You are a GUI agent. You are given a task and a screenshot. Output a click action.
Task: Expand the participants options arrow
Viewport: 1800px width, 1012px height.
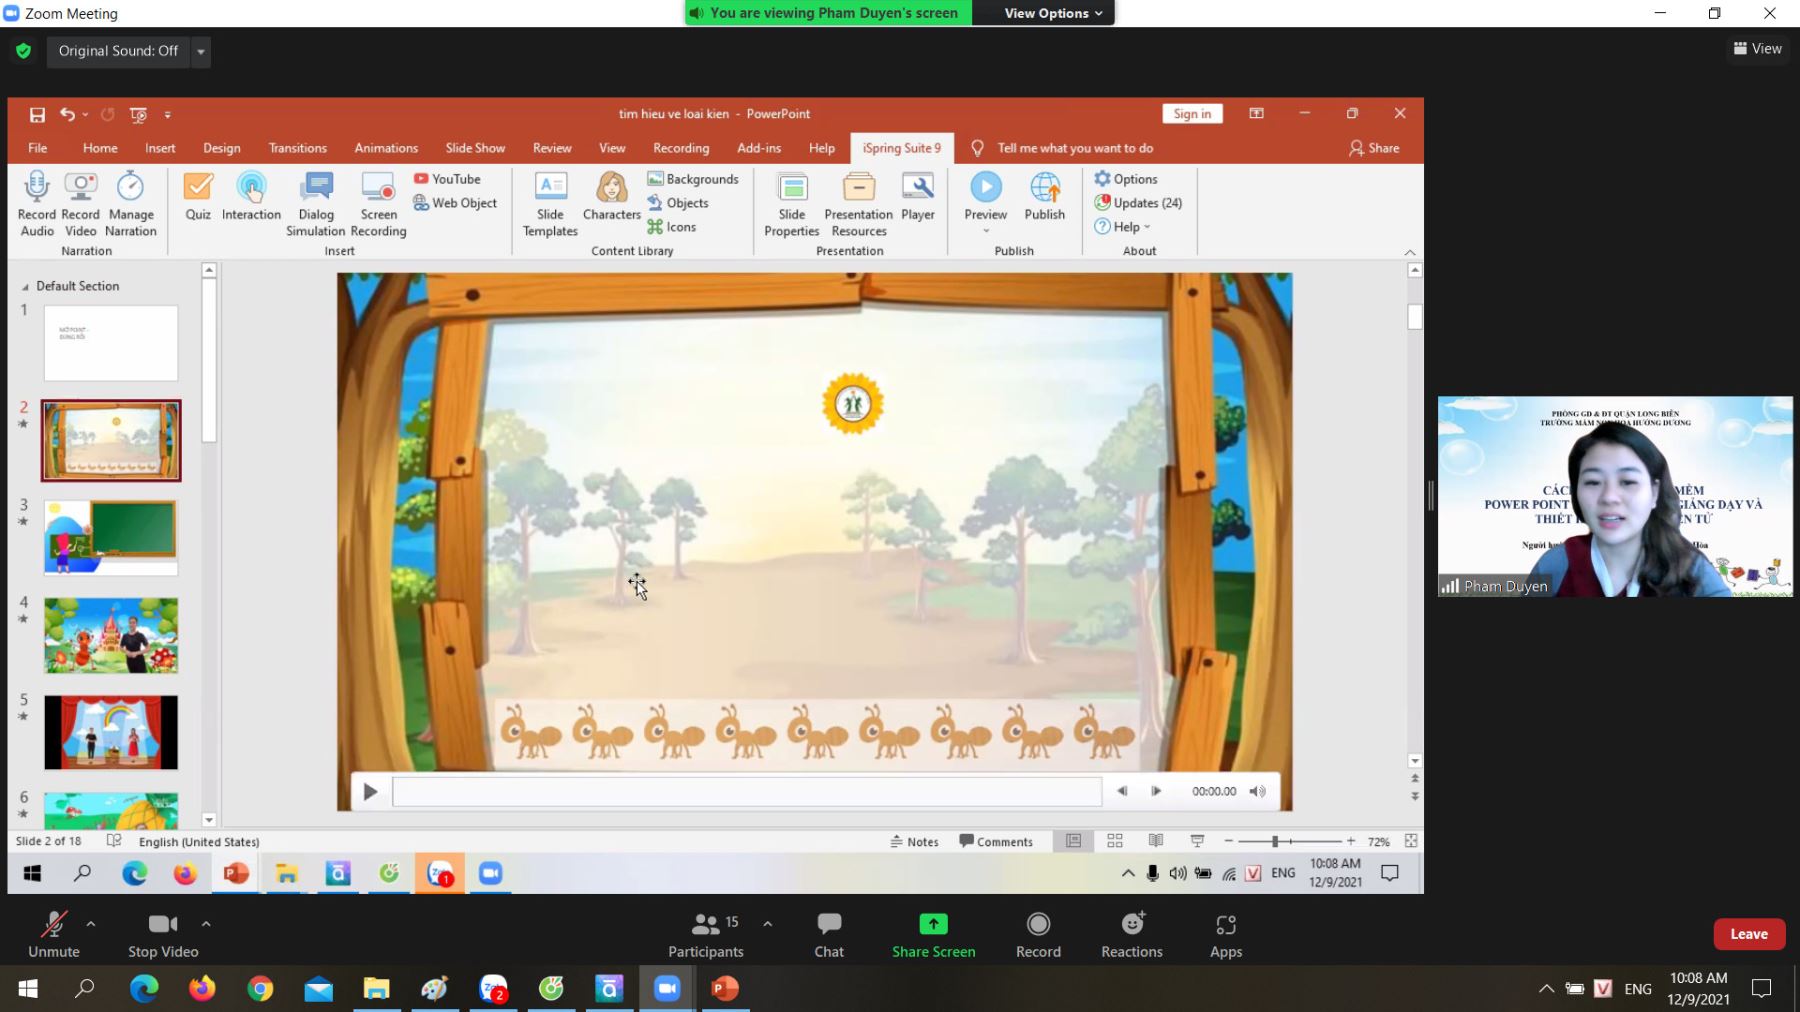click(x=767, y=924)
